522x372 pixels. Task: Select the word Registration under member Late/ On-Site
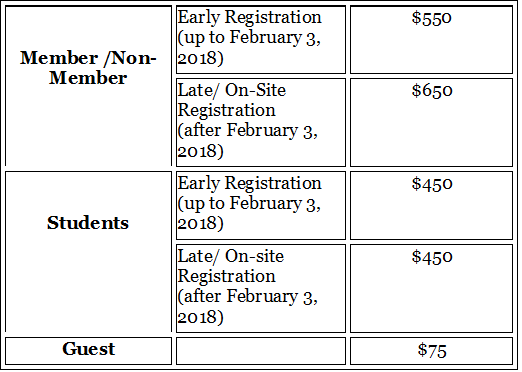coord(226,111)
